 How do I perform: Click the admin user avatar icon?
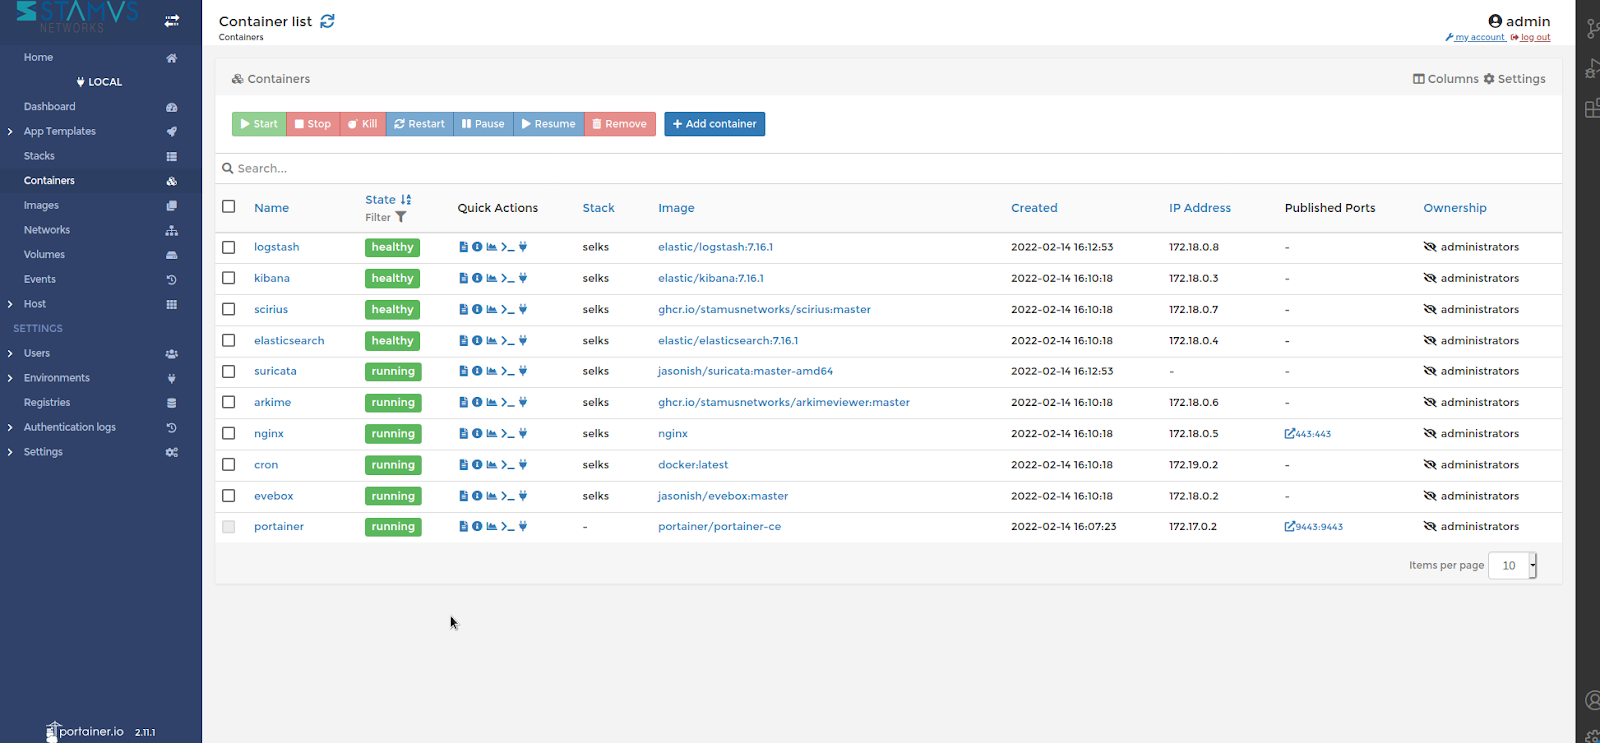click(x=1495, y=21)
